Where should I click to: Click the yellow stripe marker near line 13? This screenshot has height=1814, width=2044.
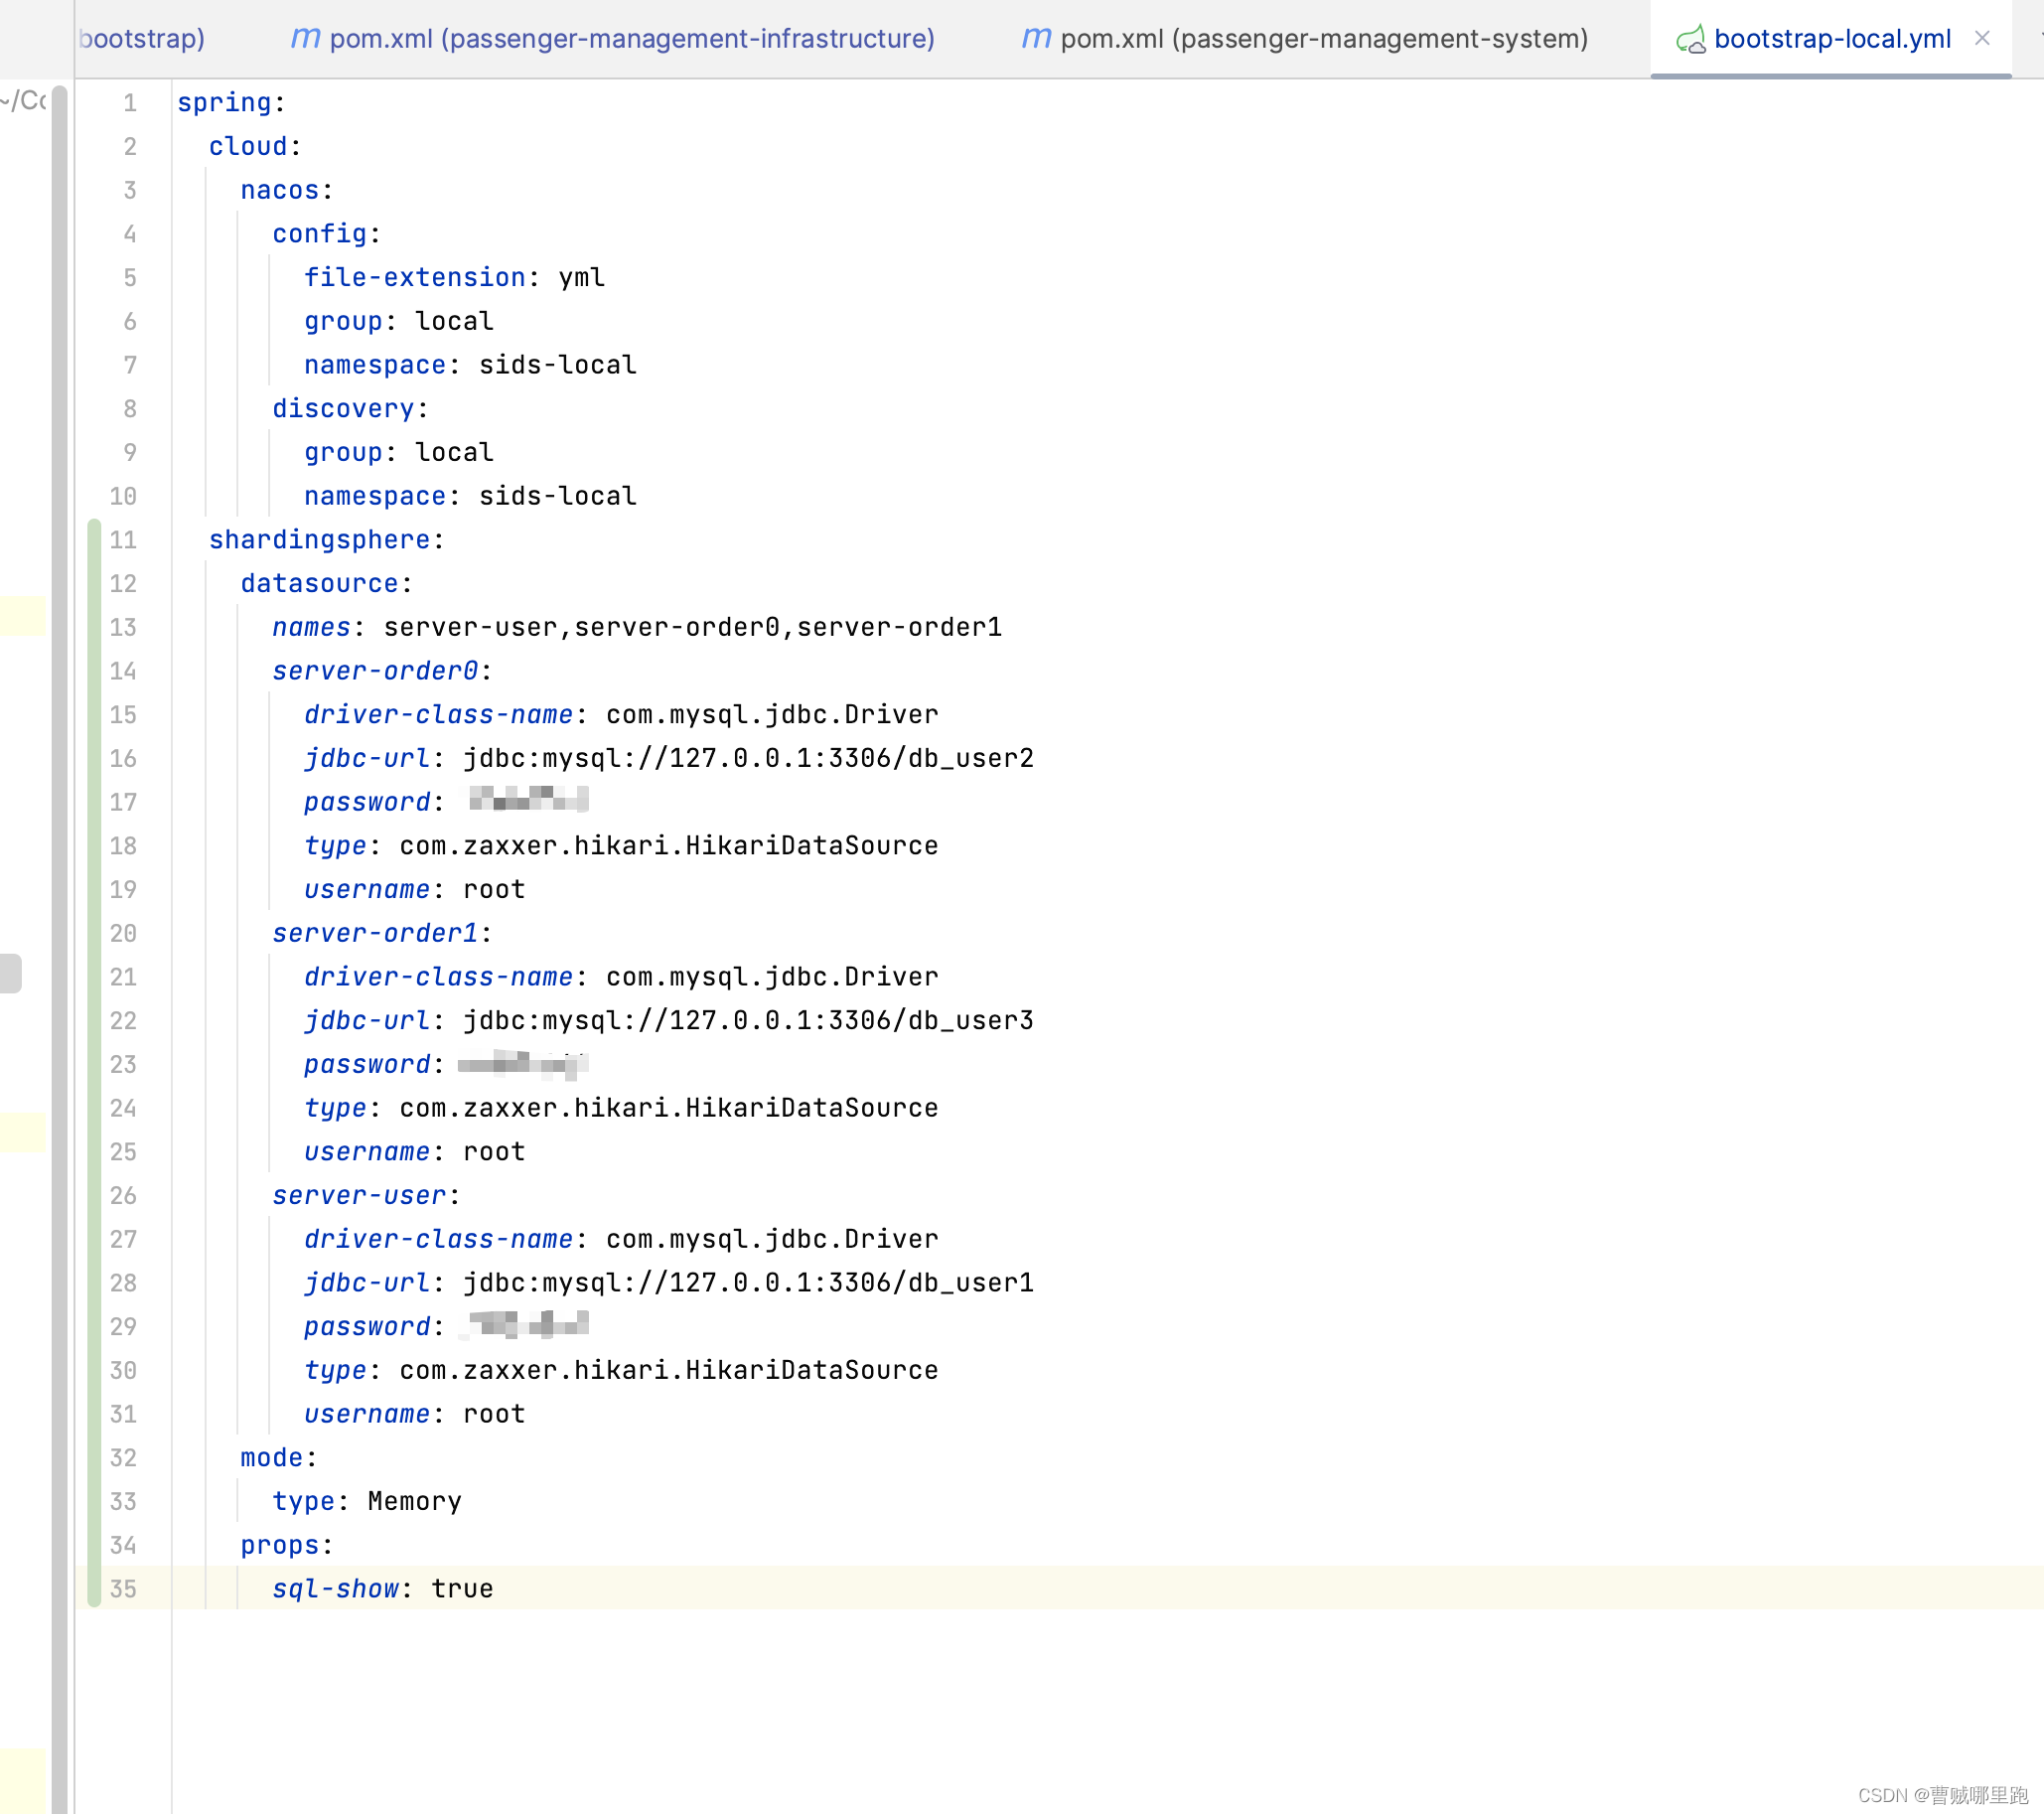point(20,615)
